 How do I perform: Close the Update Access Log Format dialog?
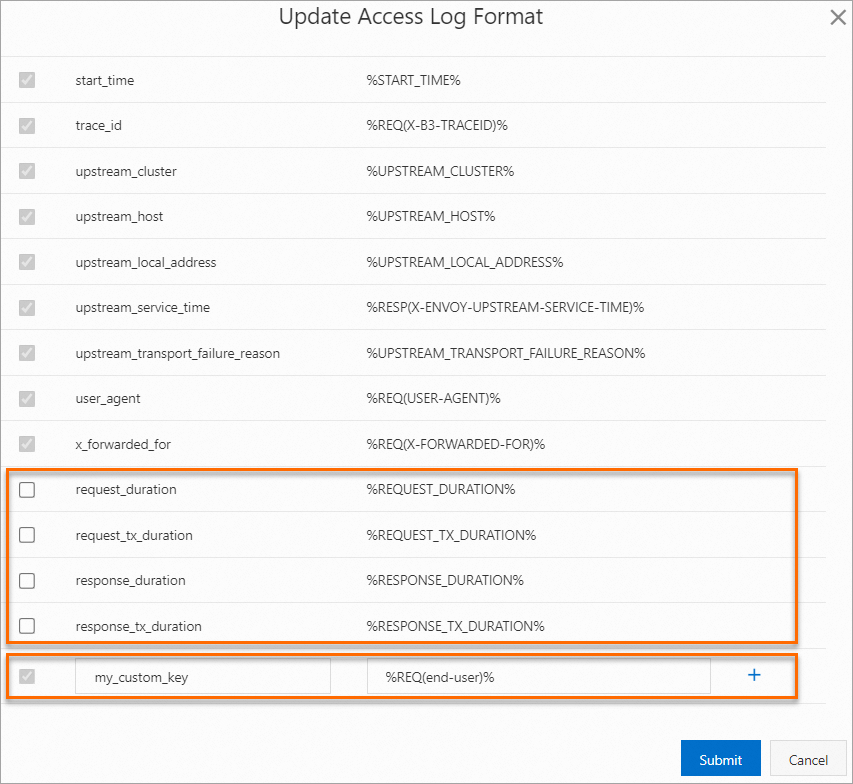pos(838,18)
